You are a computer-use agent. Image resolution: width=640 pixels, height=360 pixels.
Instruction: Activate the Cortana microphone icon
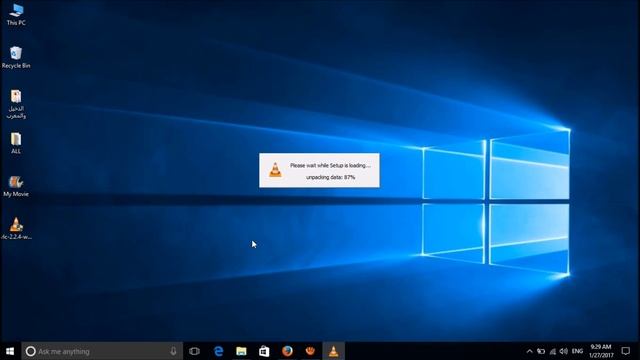pos(173,351)
